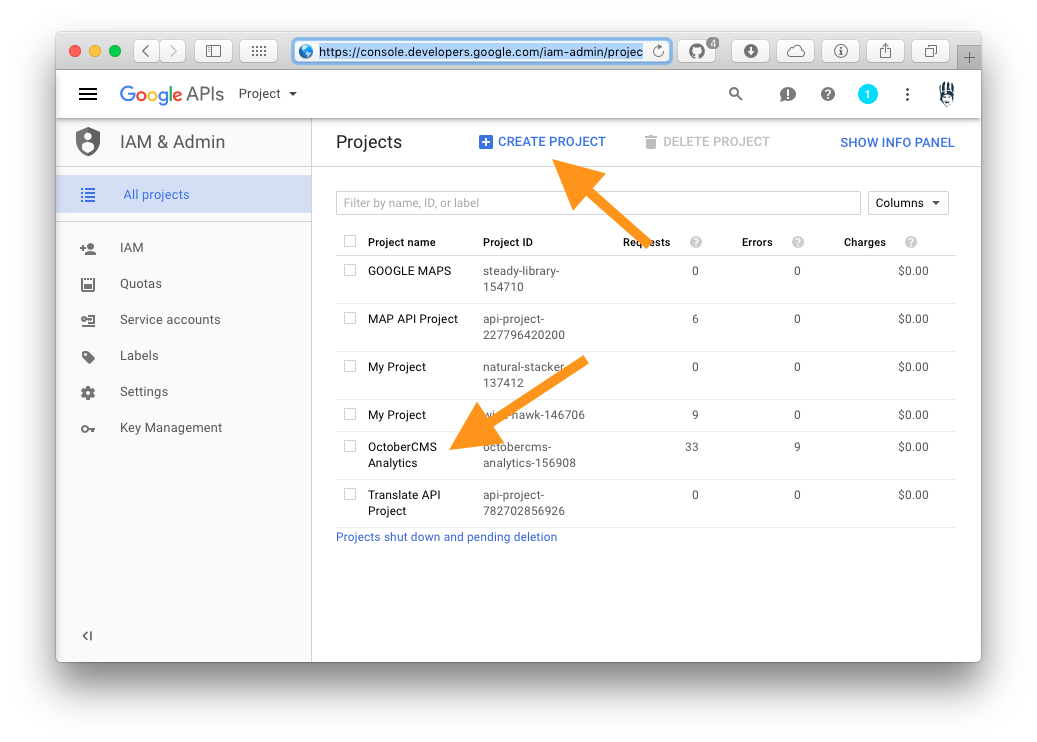This screenshot has height=742, width=1037.
Task: Go back in Safari history
Action: (146, 51)
